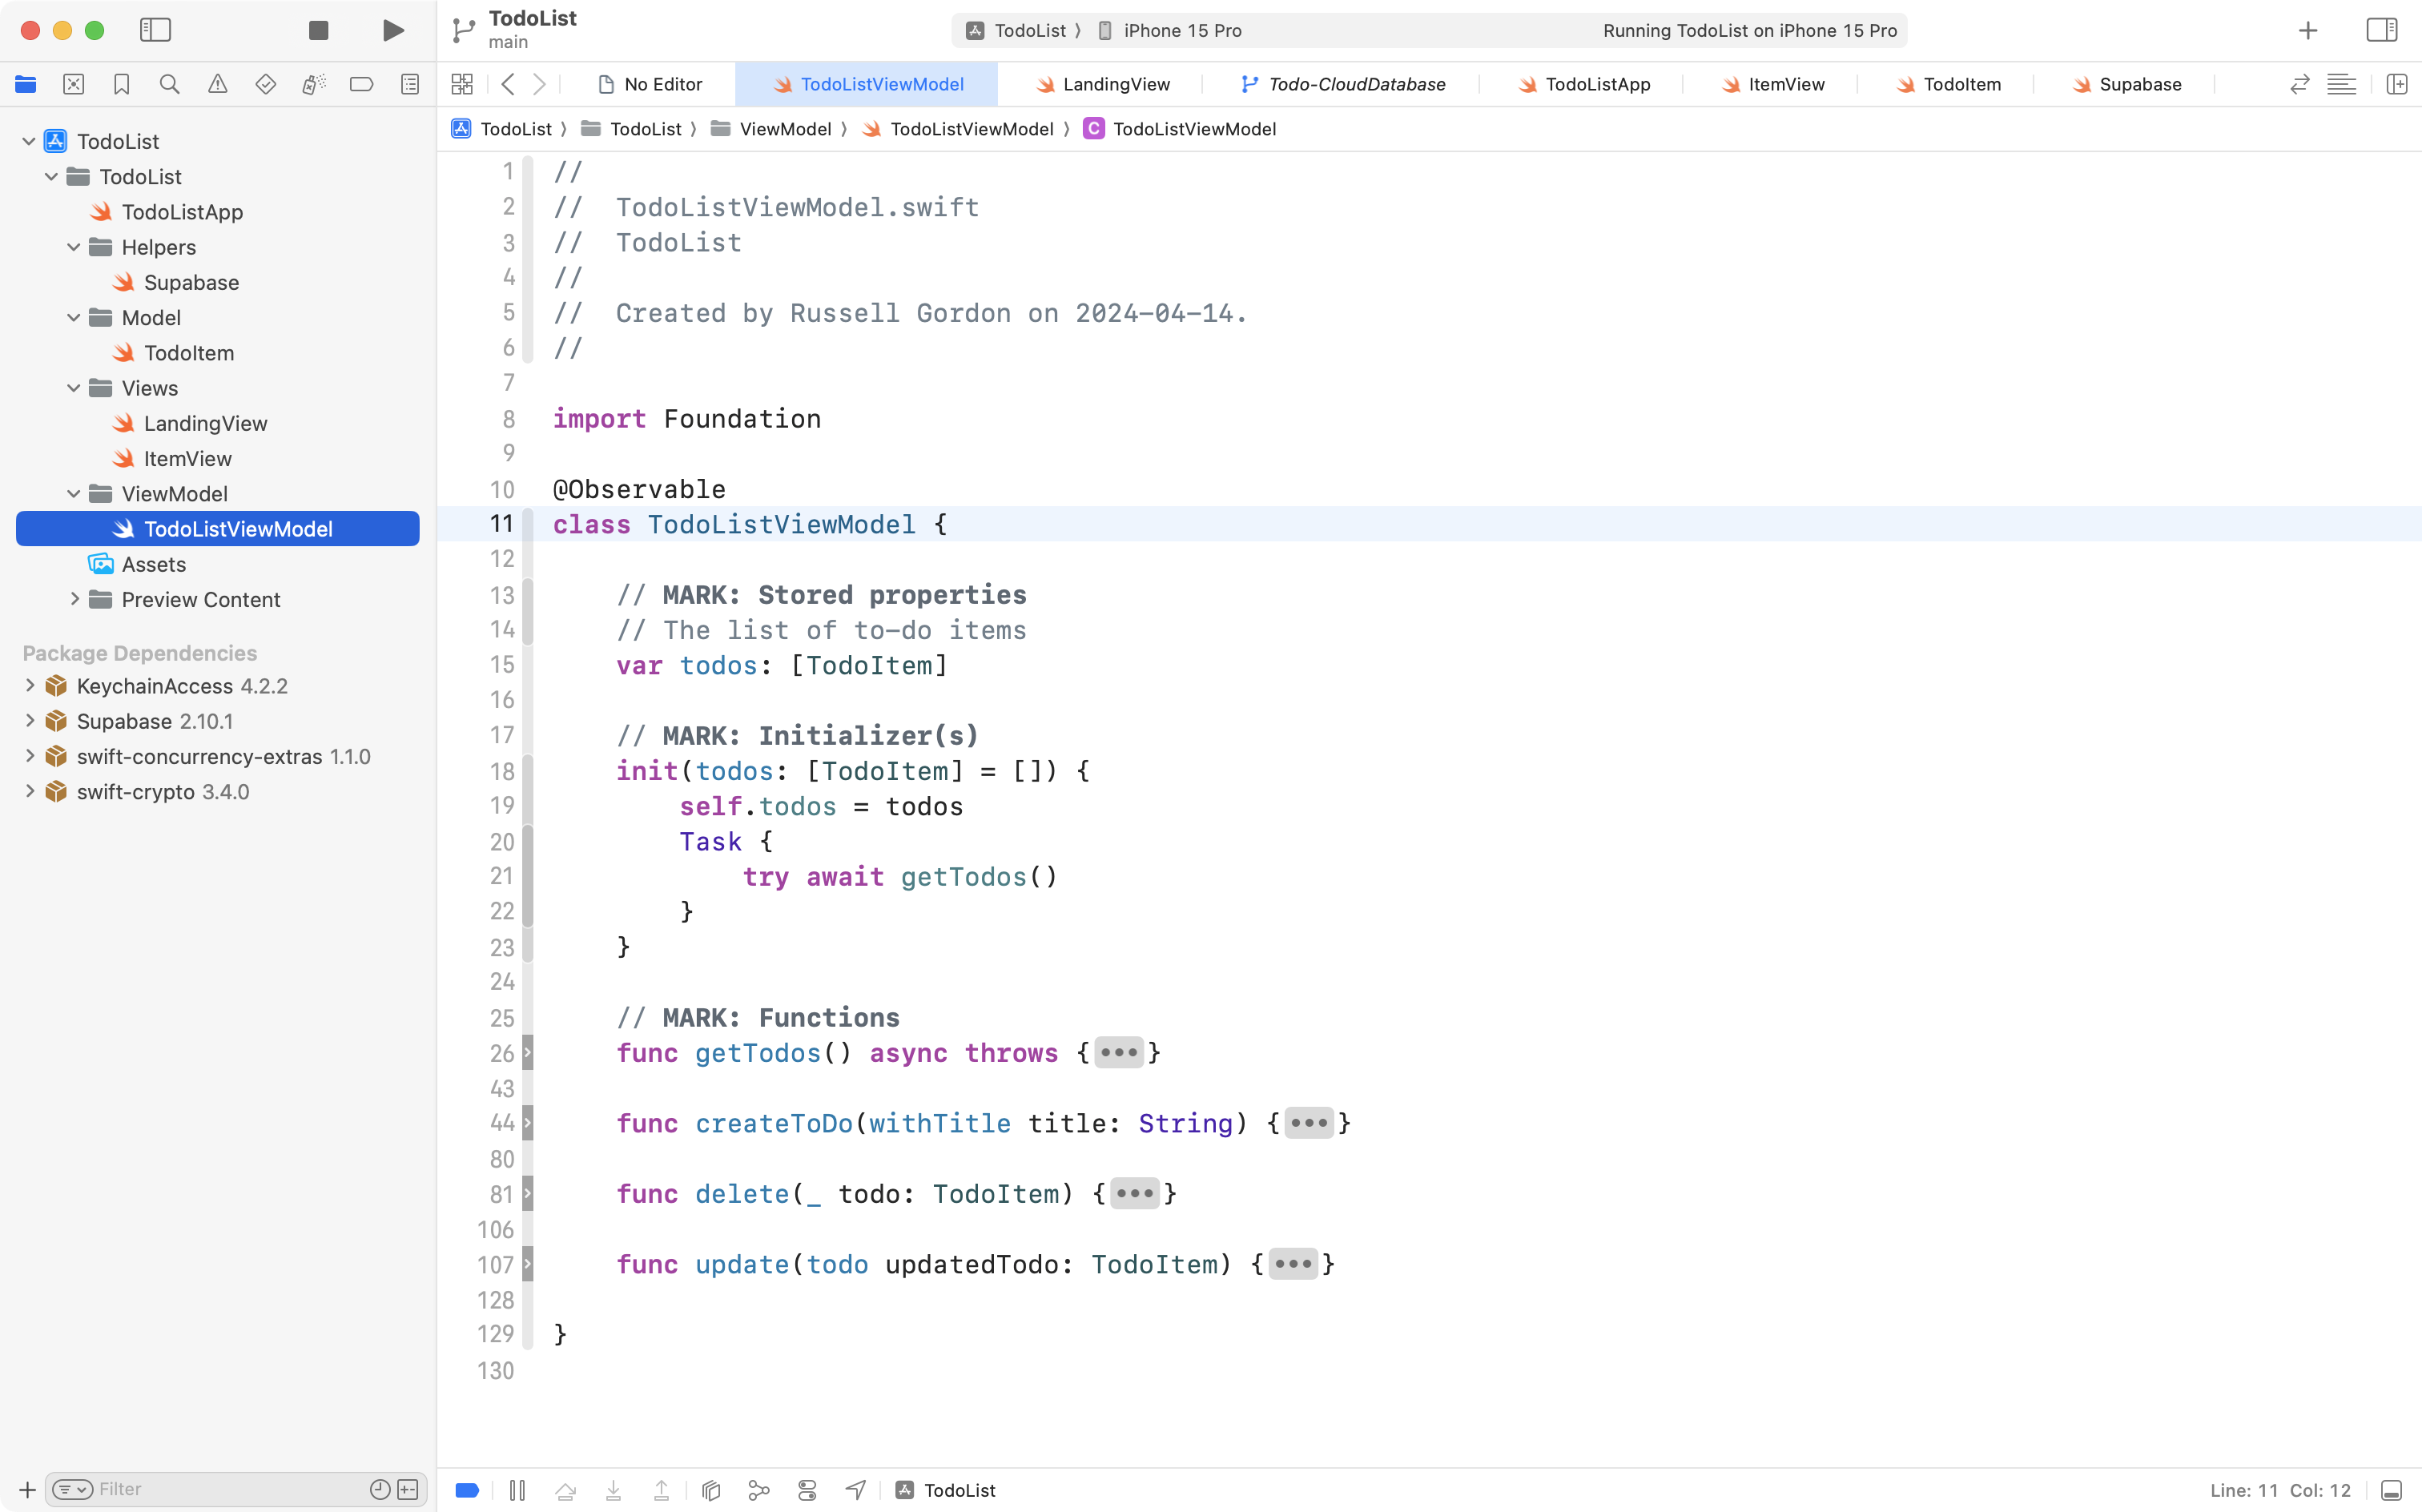Click Step Over in the debug bar
2422x1512 pixels.
(565, 1489)
